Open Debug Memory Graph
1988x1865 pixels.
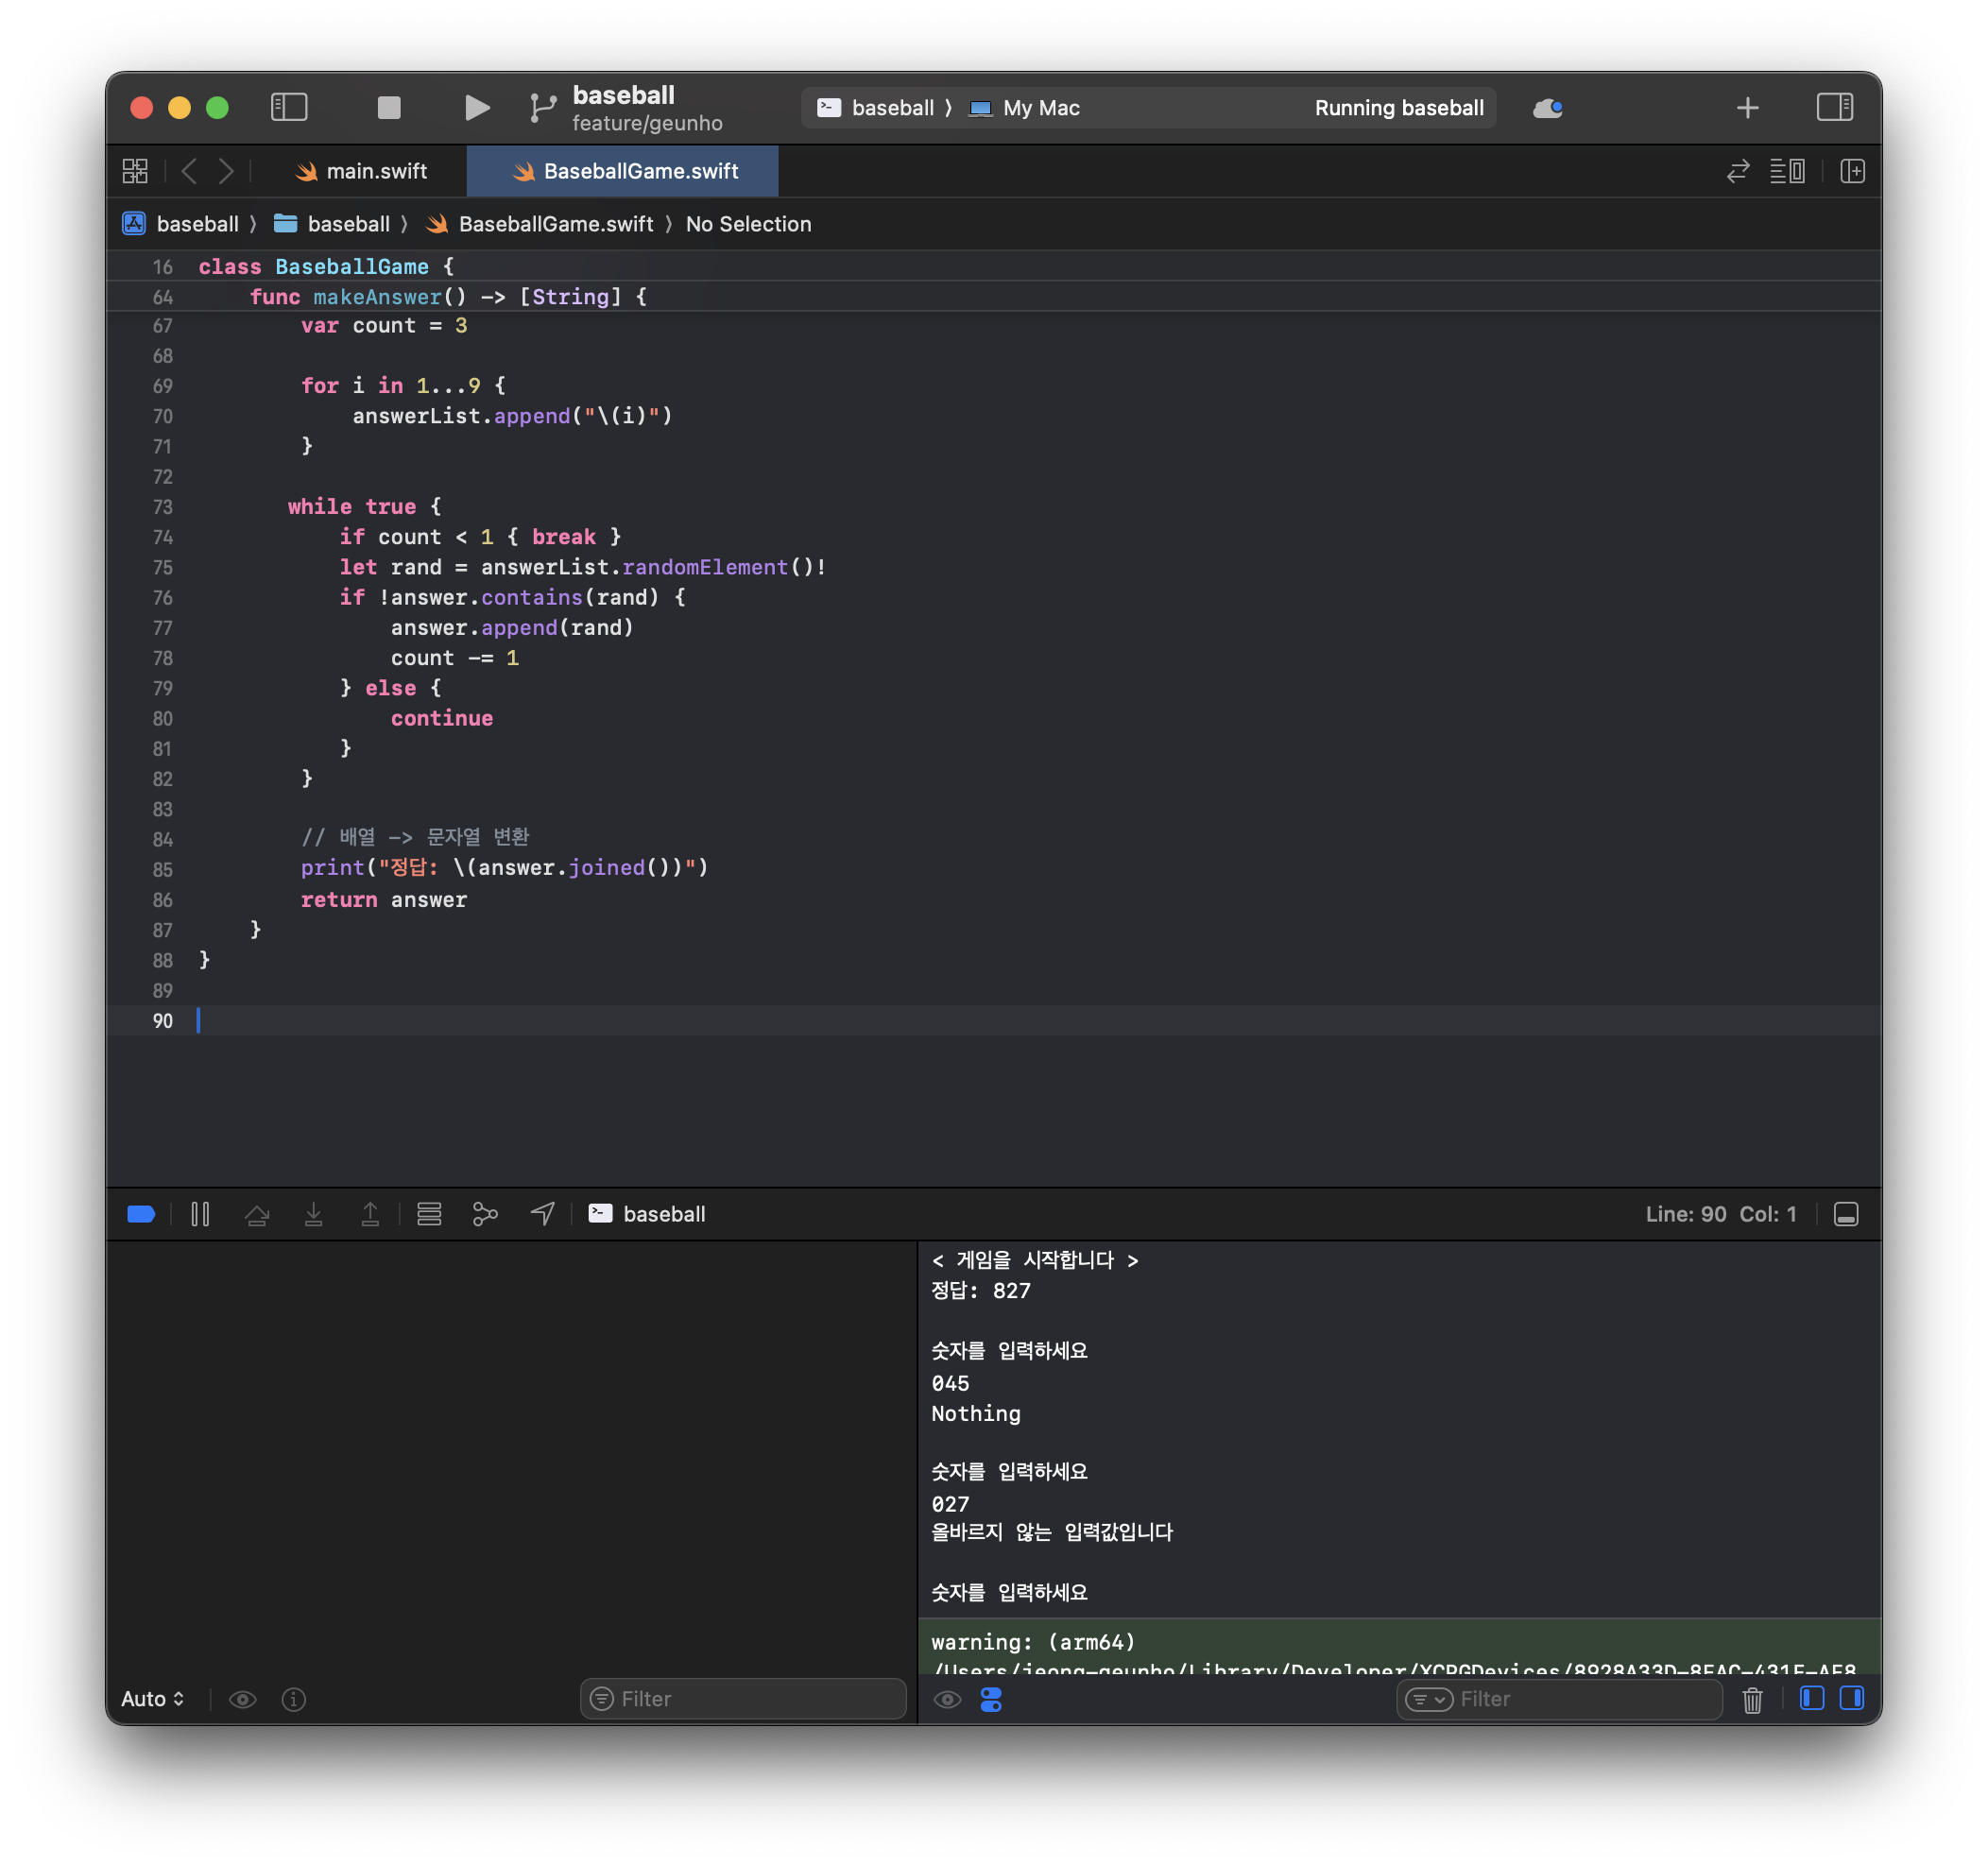[485, 1214]
